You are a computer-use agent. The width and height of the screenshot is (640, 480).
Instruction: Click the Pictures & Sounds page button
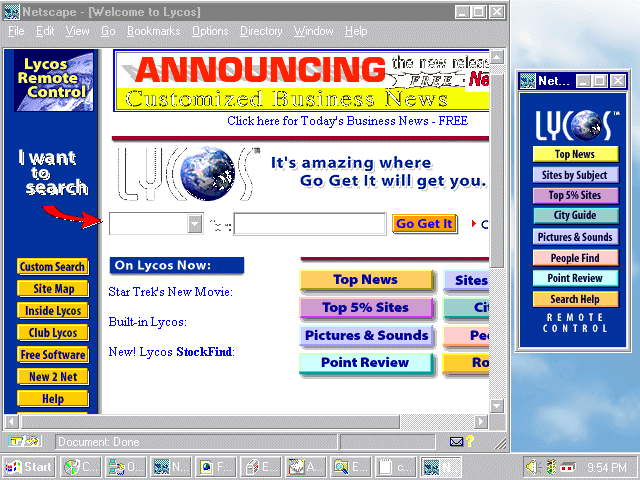(x=367, y=336)
